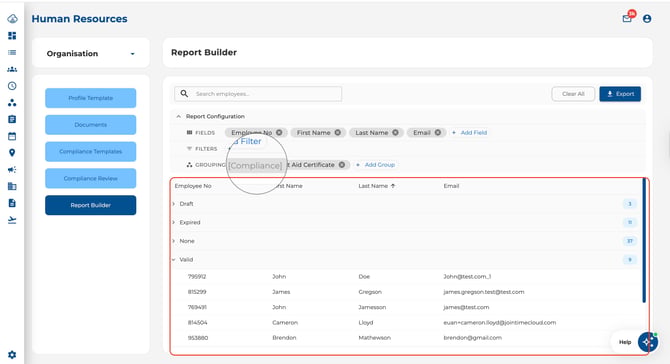Image resolution: width=670 pixels, height=364 pixels.
Task: Open the calendar icon in sidebar
Action: click(x=12, y=136)
